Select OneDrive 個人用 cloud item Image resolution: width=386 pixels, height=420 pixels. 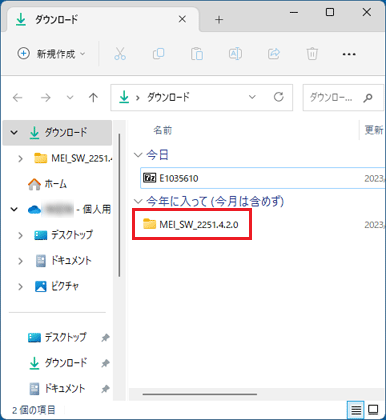tap(69, 209)
